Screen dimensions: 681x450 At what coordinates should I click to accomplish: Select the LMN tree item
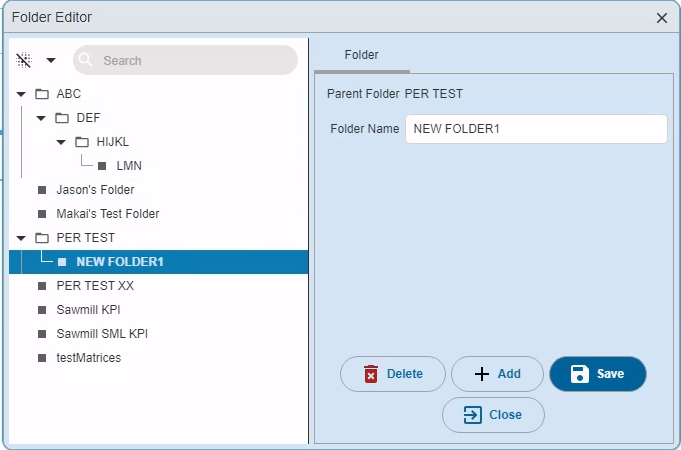(129, 166)
